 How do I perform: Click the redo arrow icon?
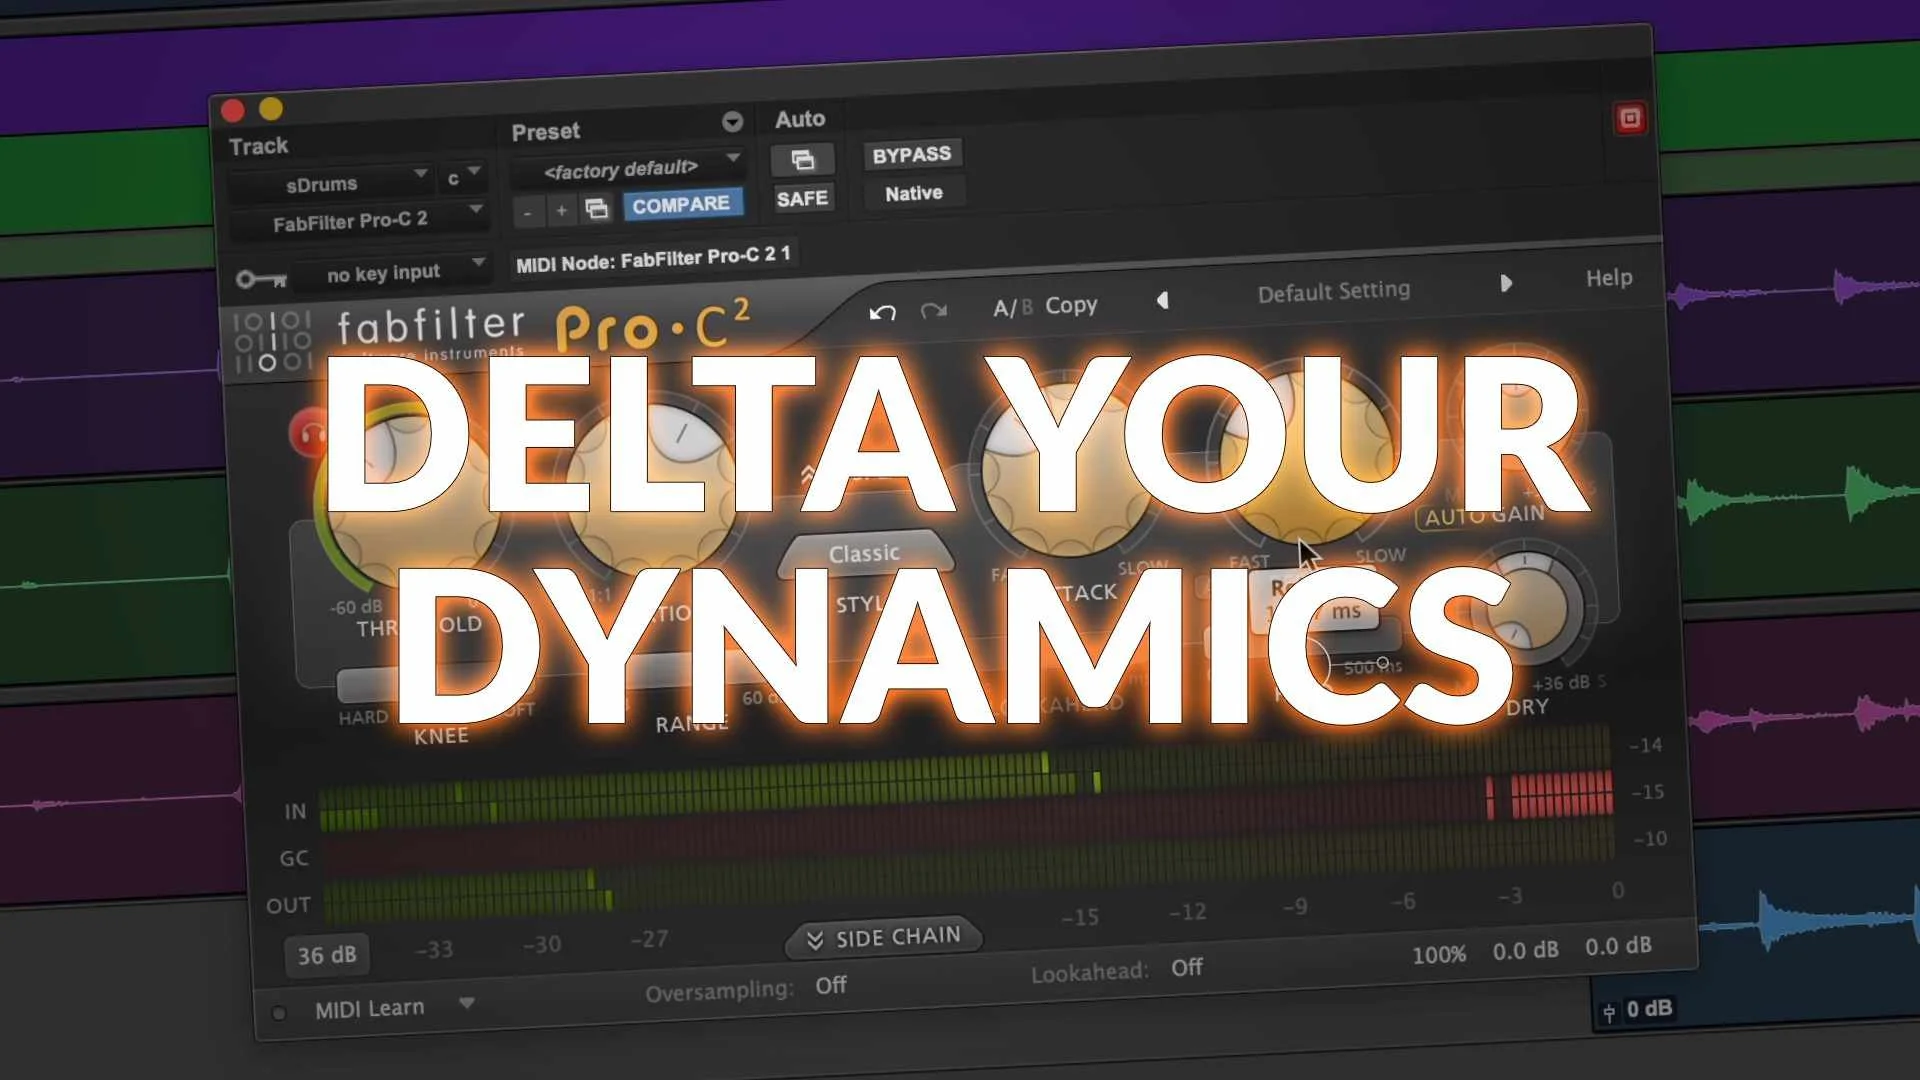[934, 310]
